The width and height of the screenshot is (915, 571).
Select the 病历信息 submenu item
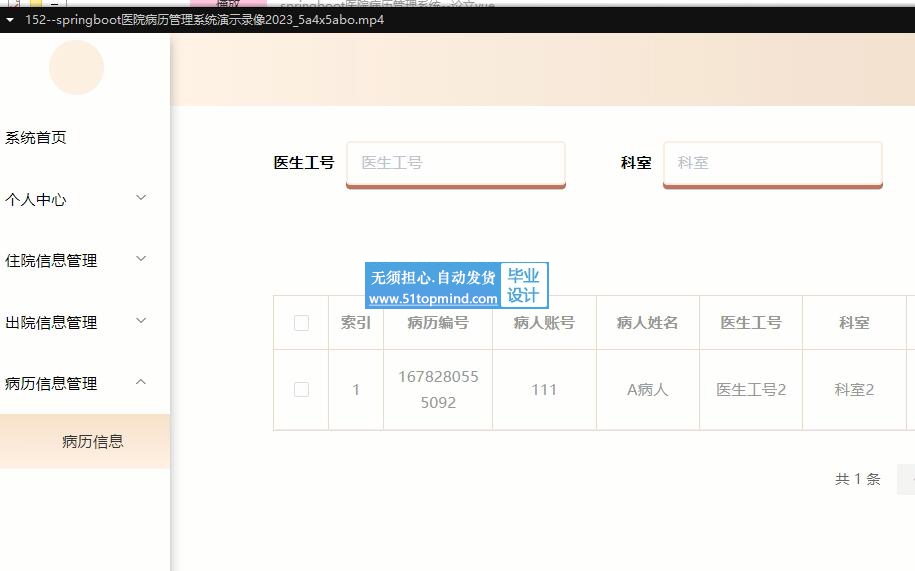click(x=93, y=441)
